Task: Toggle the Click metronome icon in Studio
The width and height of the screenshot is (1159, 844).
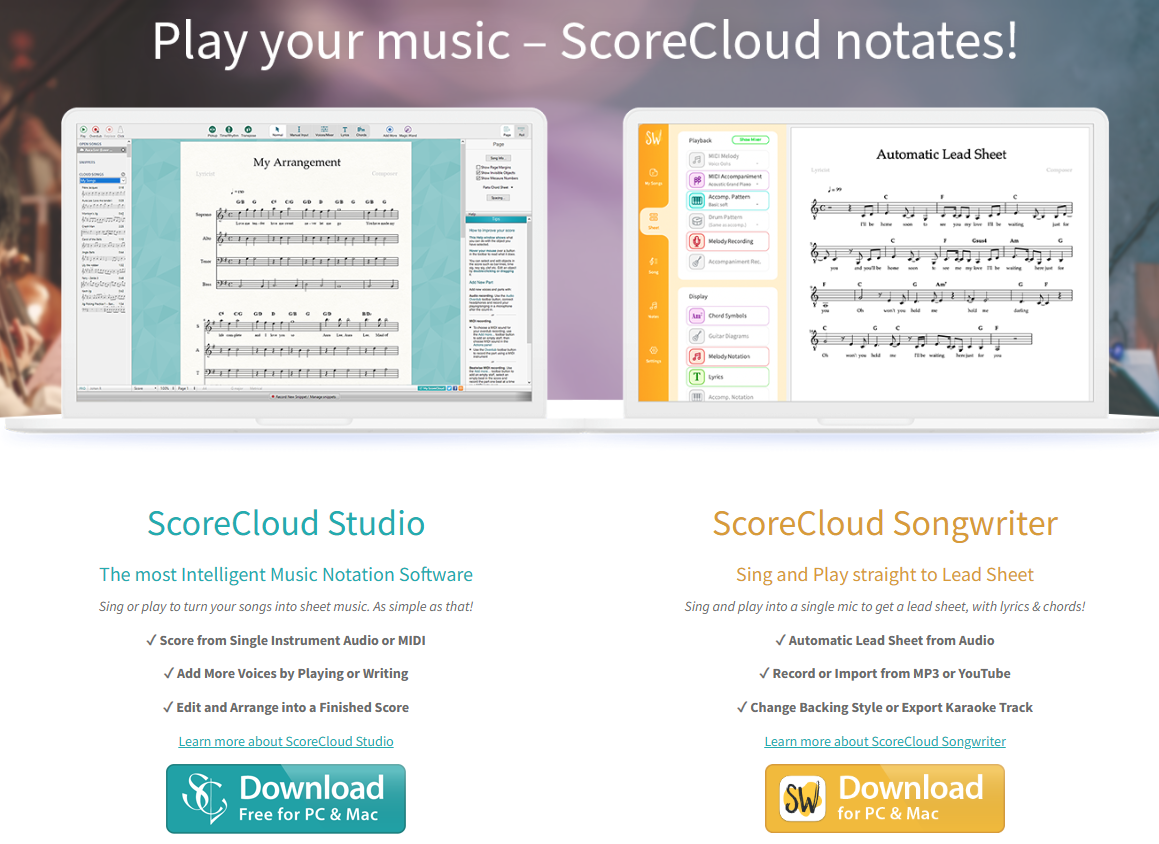Action: pyautogui.click(x=120, y=129)
